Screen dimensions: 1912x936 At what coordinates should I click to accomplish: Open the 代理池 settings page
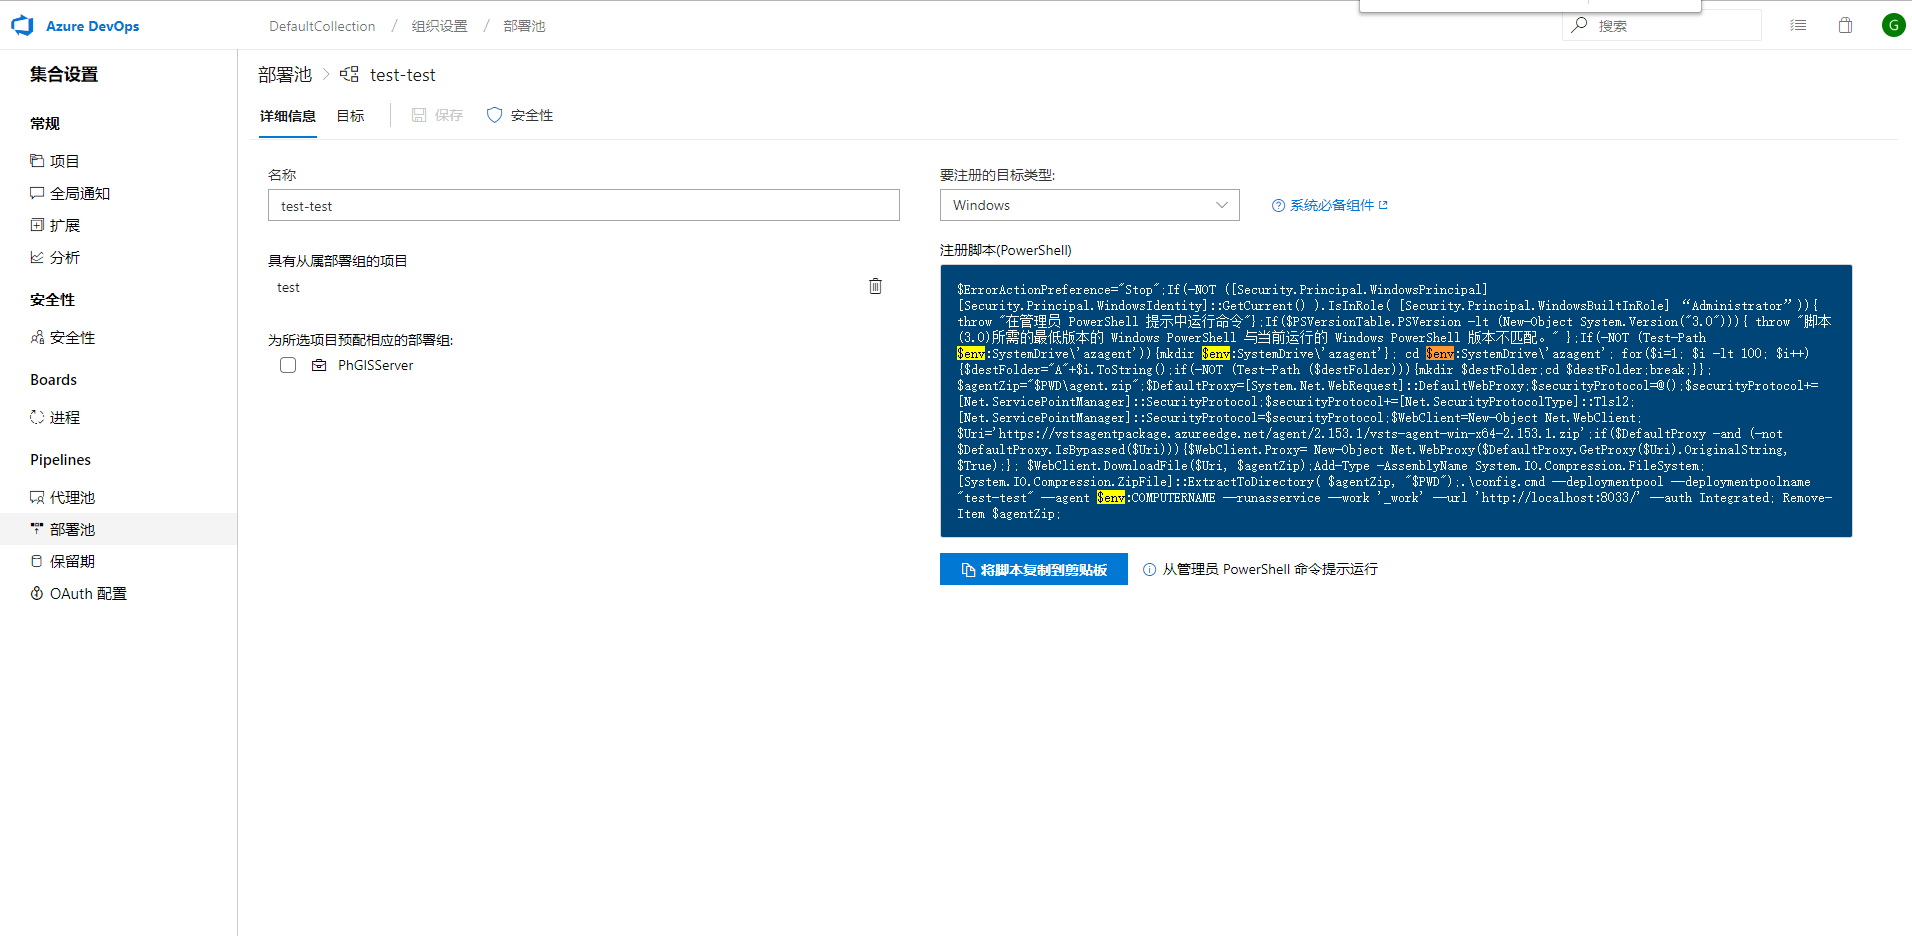pyautogui.click(x=72, y=497)
